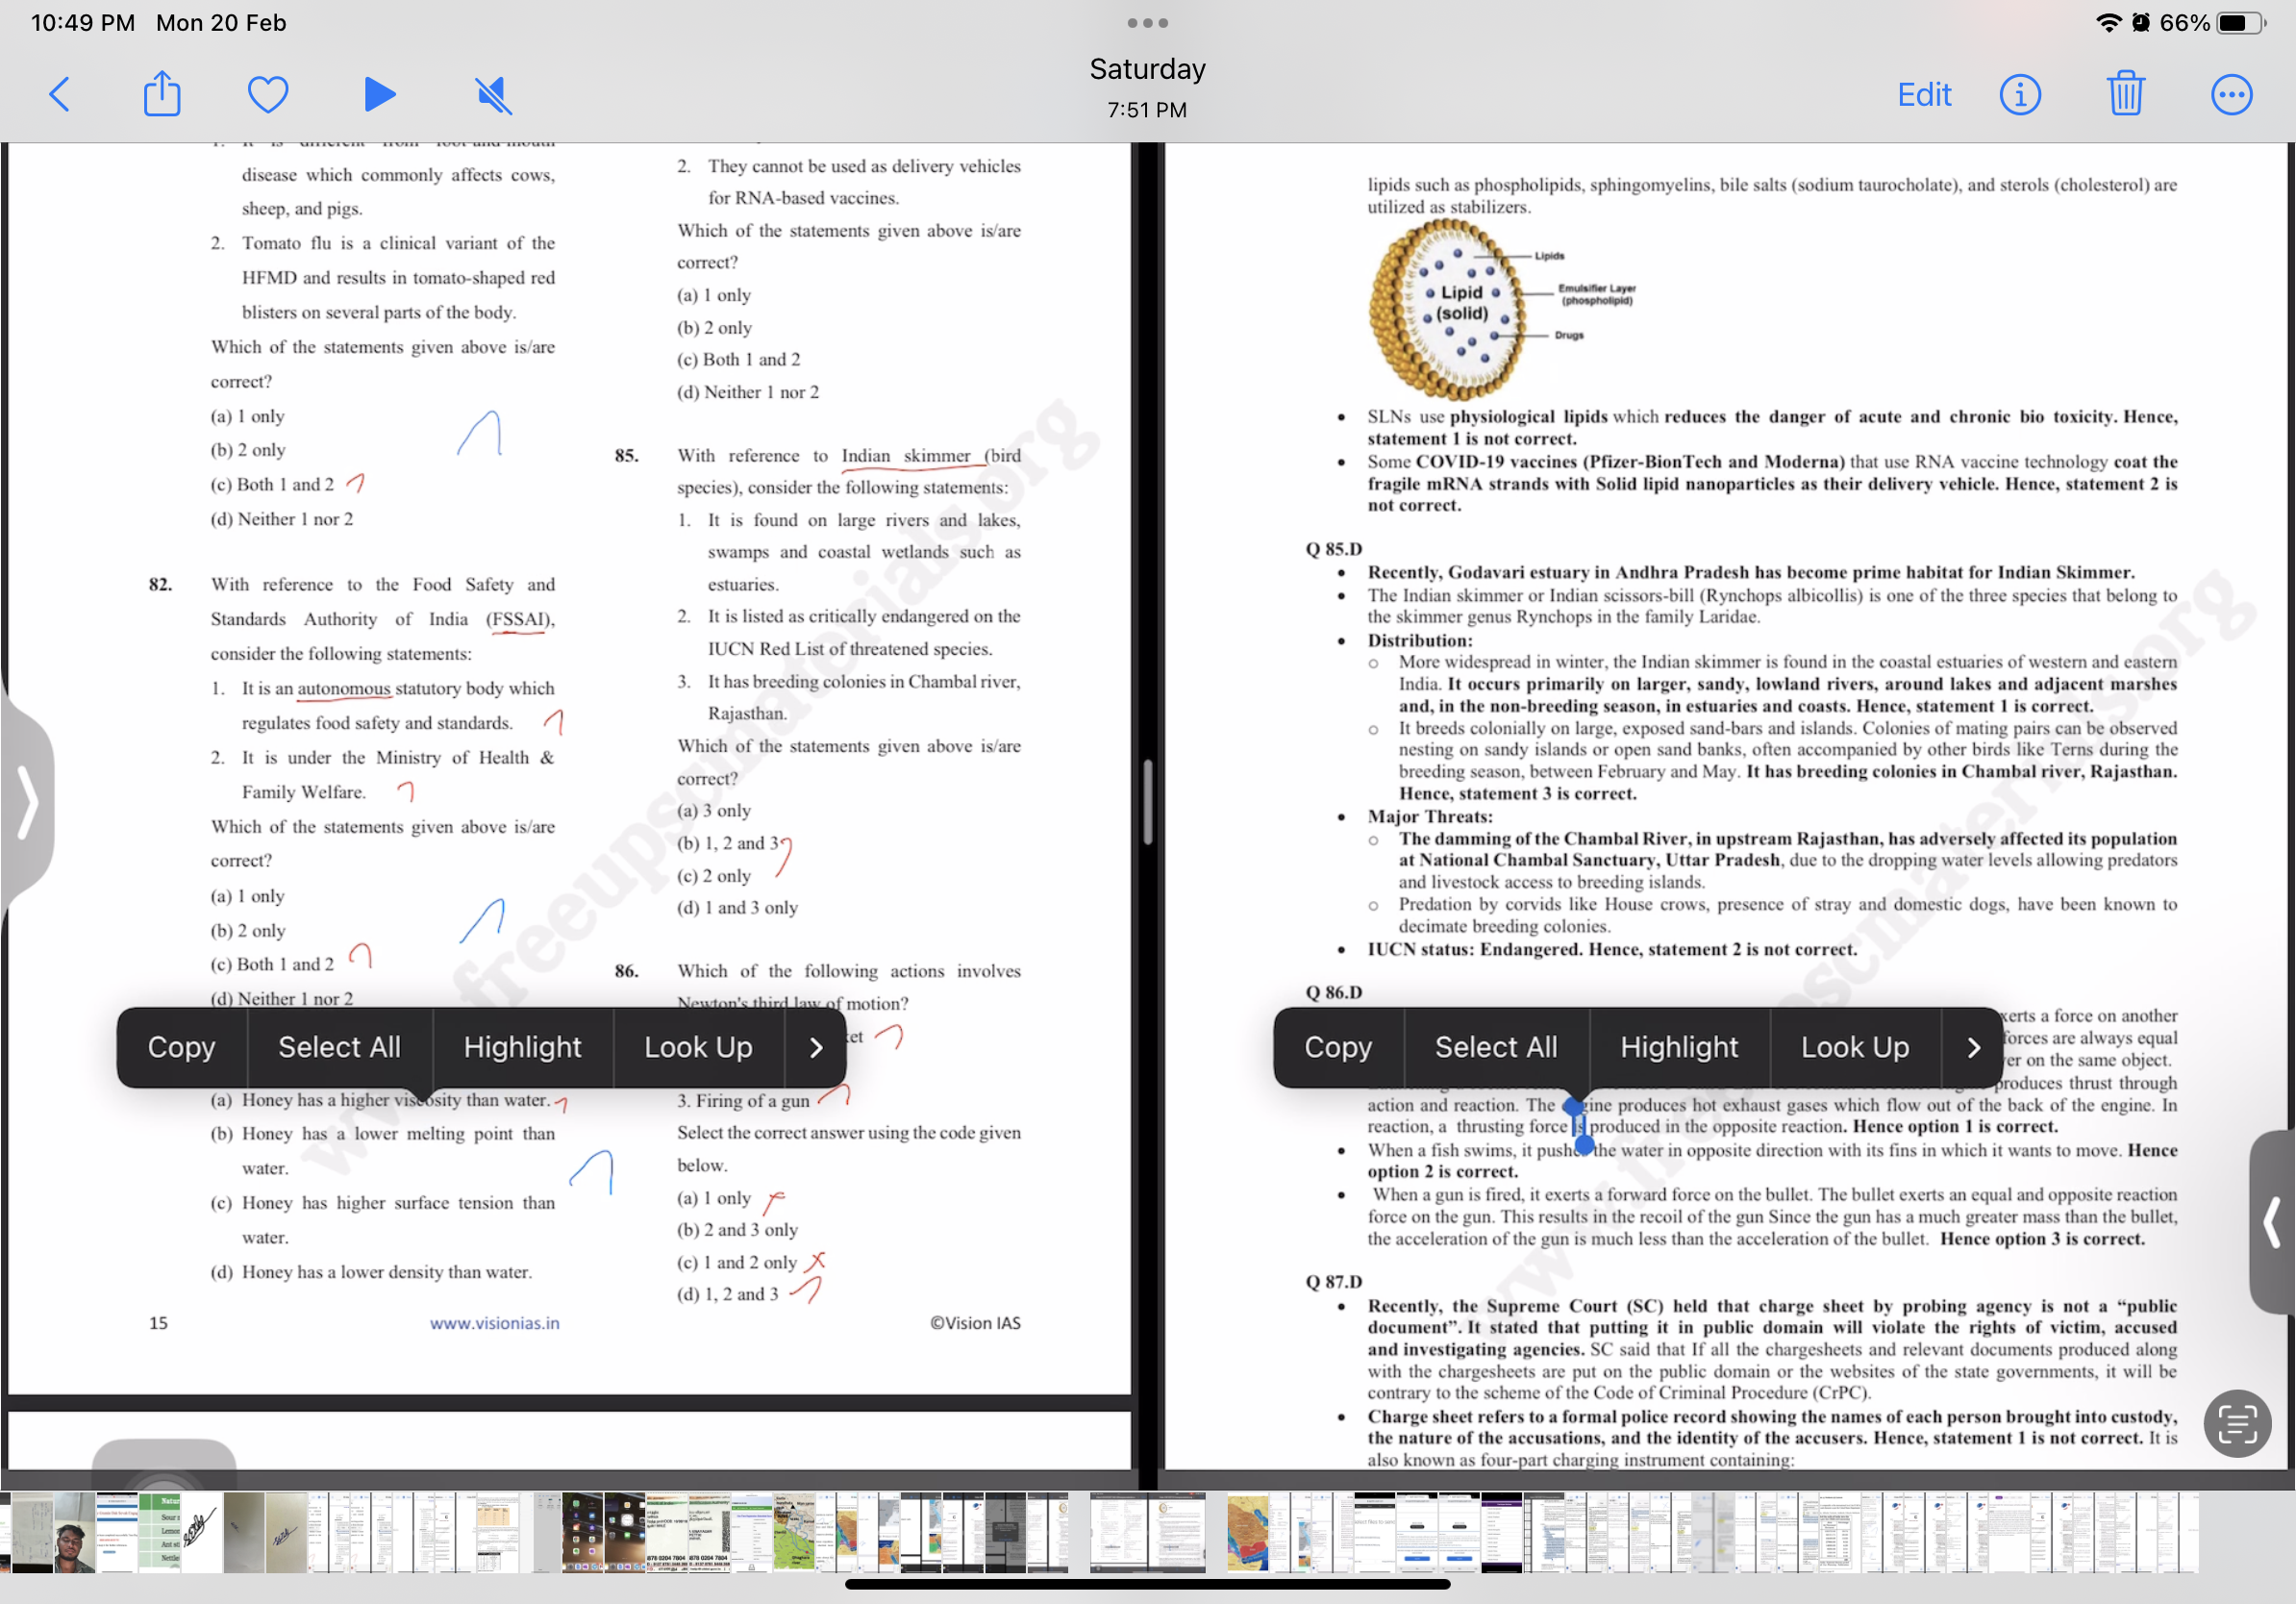
Task: Open the ellipsis More options menu
Action: [2231, 95]
